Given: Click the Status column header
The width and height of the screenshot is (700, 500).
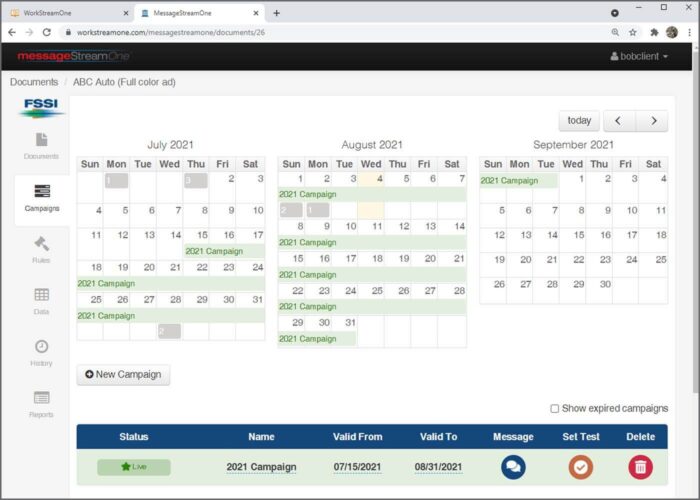Looking at the screenshot, I should 134,437.
